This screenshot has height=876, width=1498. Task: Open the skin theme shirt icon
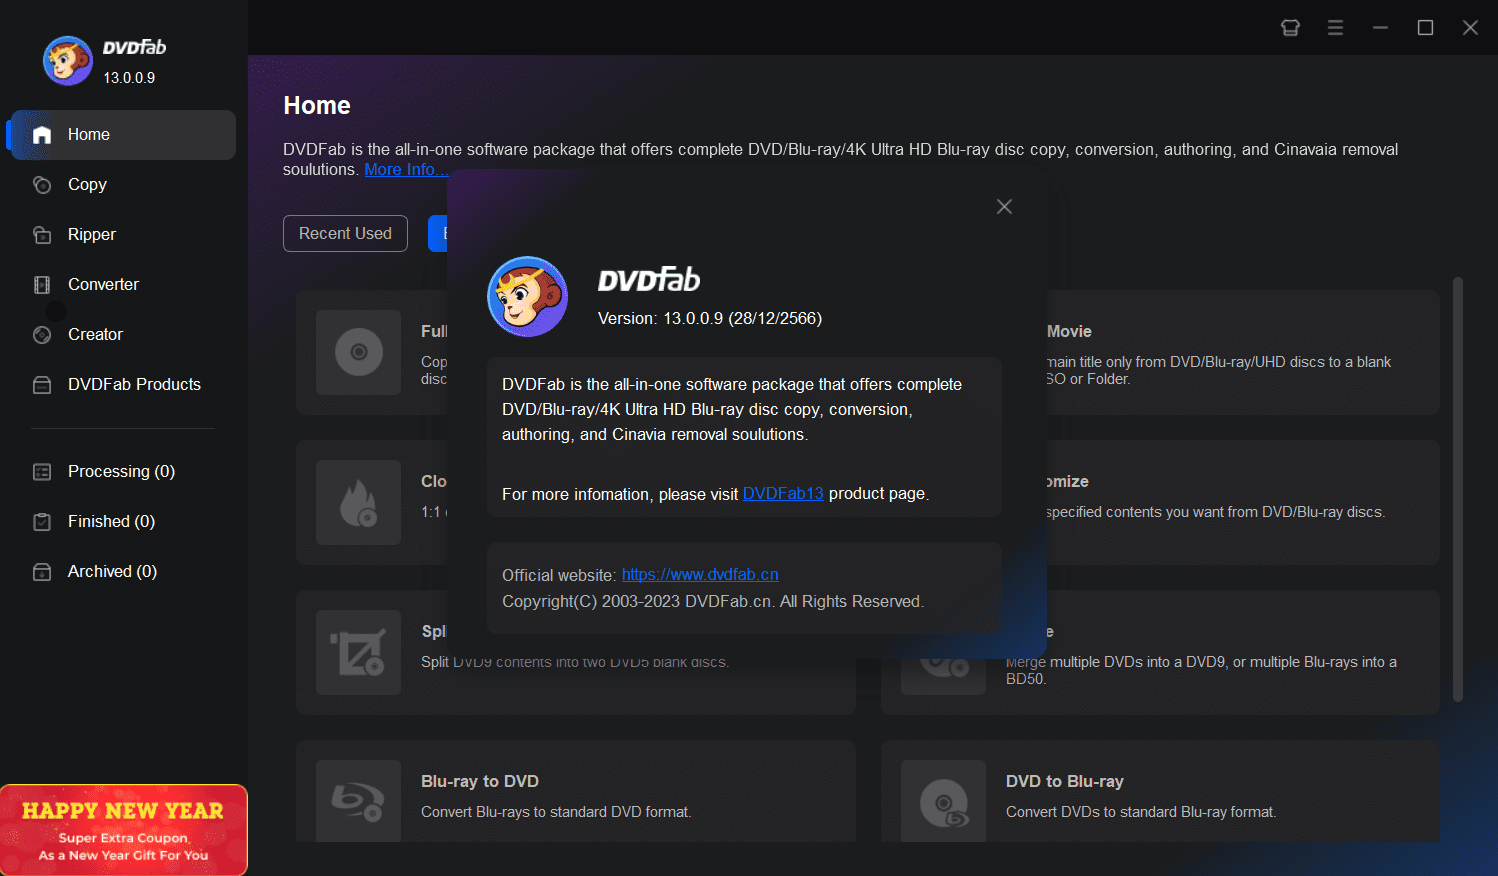coord(1291,28)
